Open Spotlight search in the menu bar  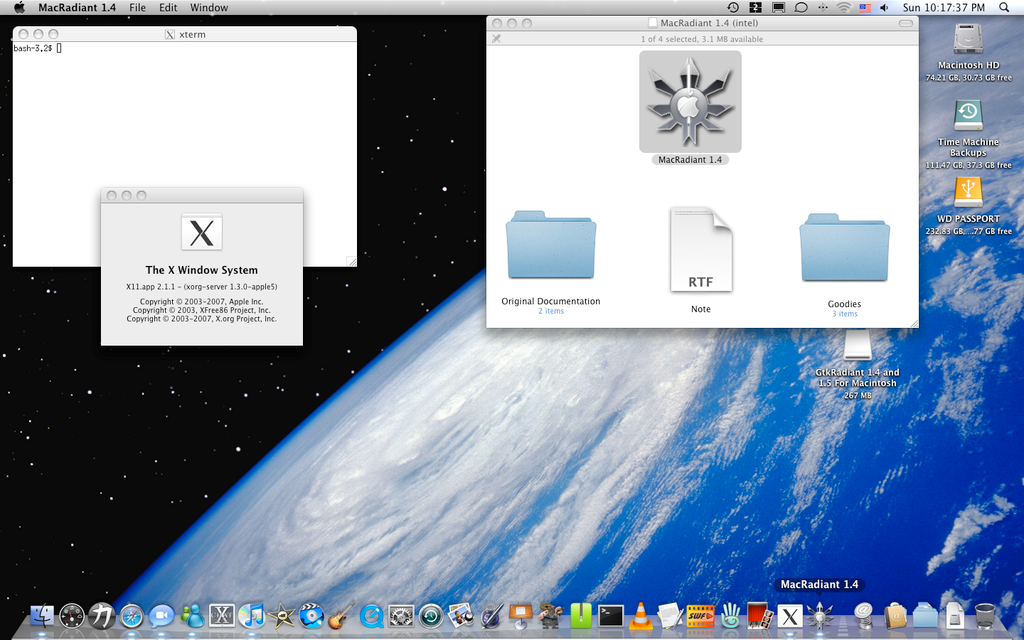[x=1004, y=8]
